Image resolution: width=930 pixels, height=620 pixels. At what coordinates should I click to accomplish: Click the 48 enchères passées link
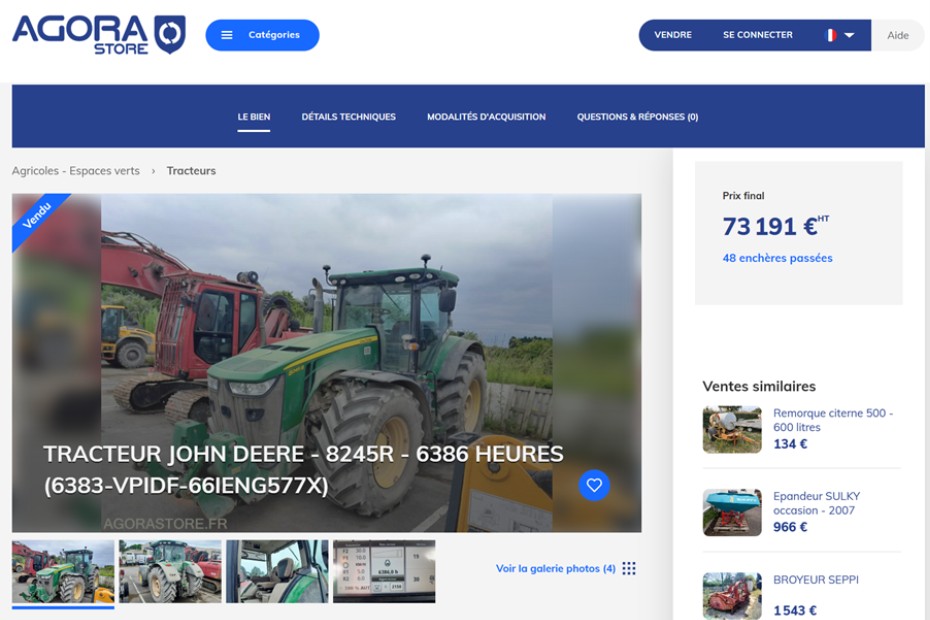(x=777, y=258)
